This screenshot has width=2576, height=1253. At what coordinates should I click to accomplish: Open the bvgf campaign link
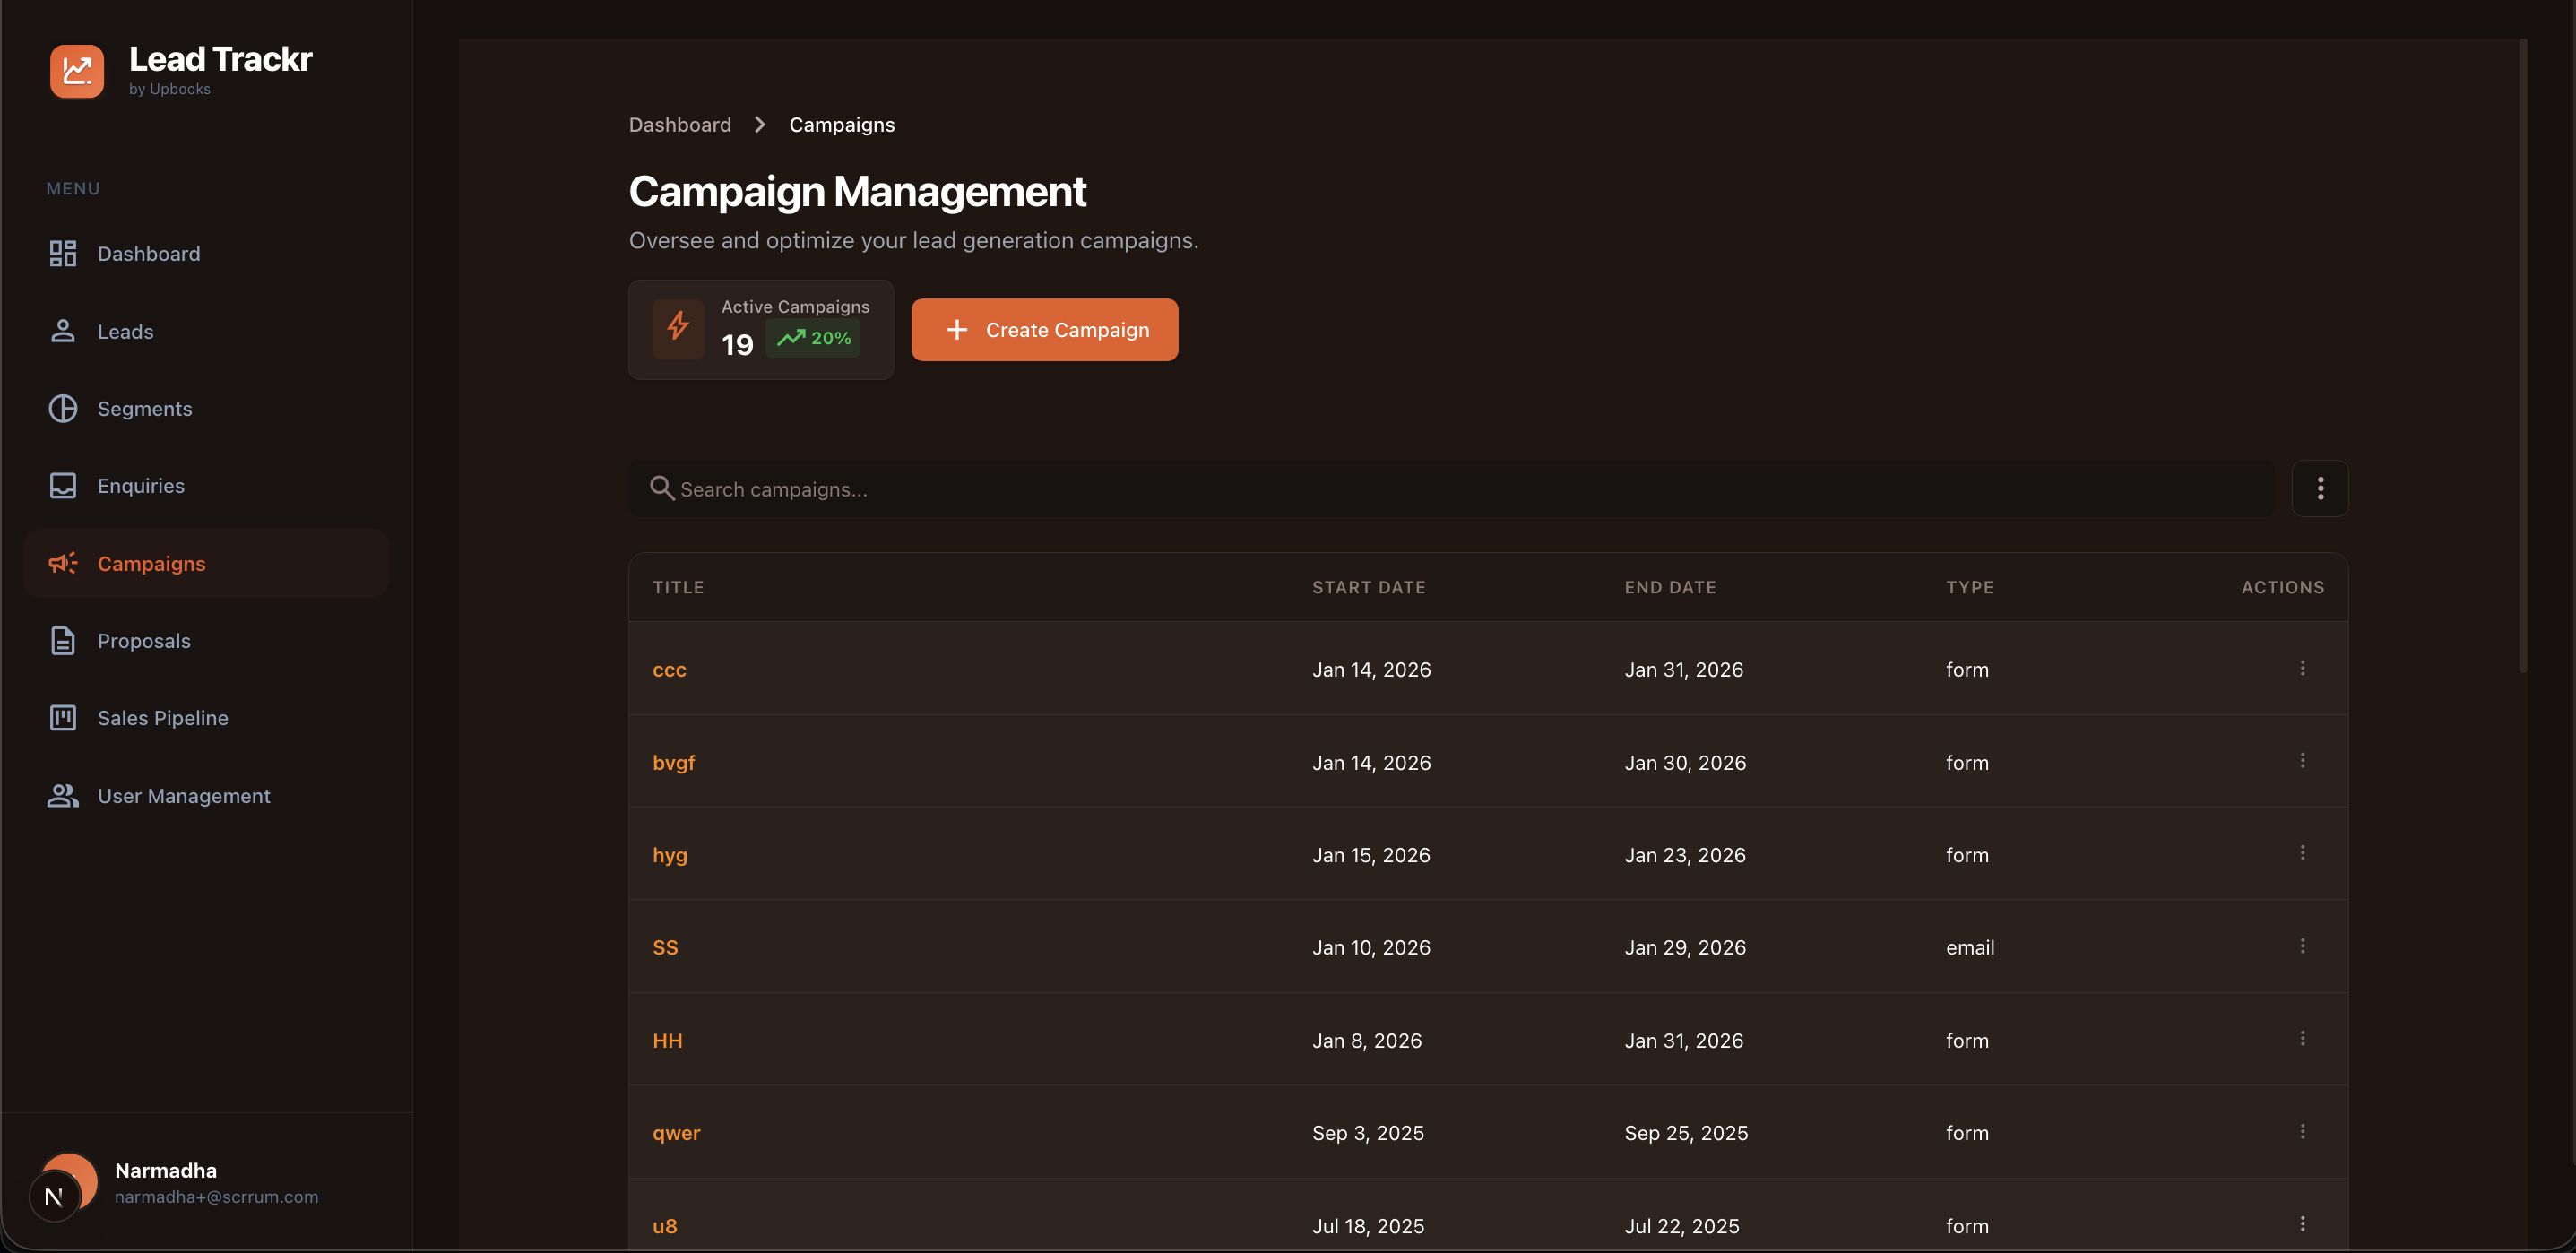pyautogui.click(x=674, y=761)
